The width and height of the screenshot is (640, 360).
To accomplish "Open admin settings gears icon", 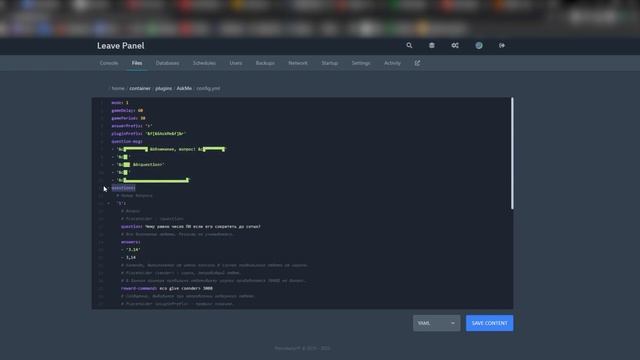I will 455,45.
